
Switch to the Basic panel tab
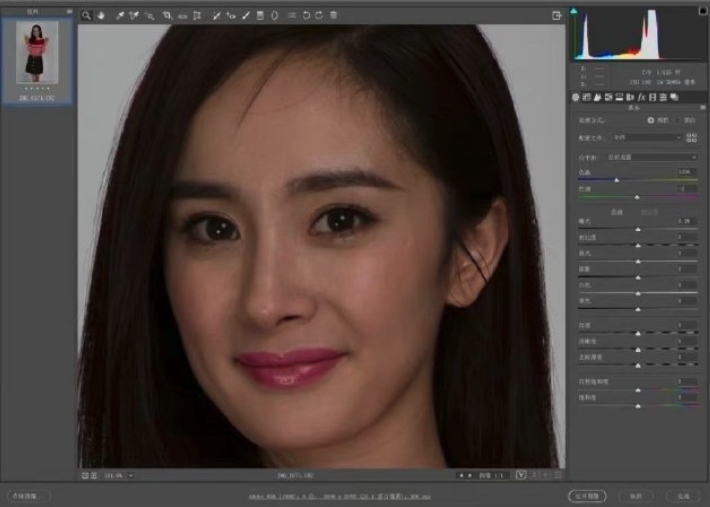click(576, 97)
